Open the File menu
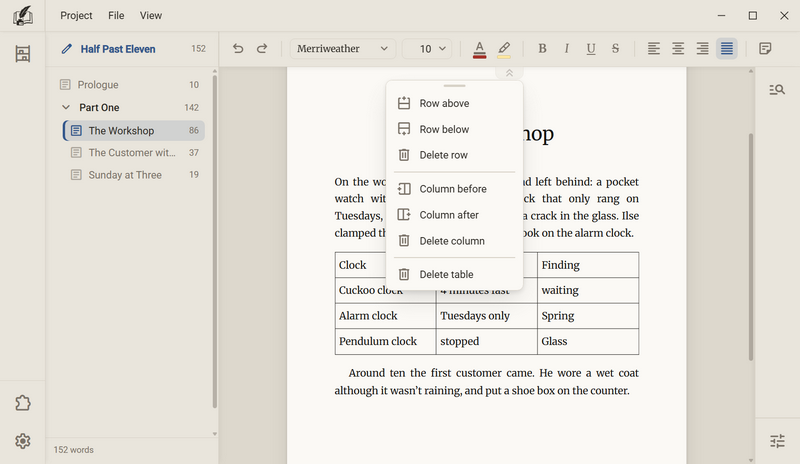Viewport: 800px width, 464px height. (x=116, y=15)
